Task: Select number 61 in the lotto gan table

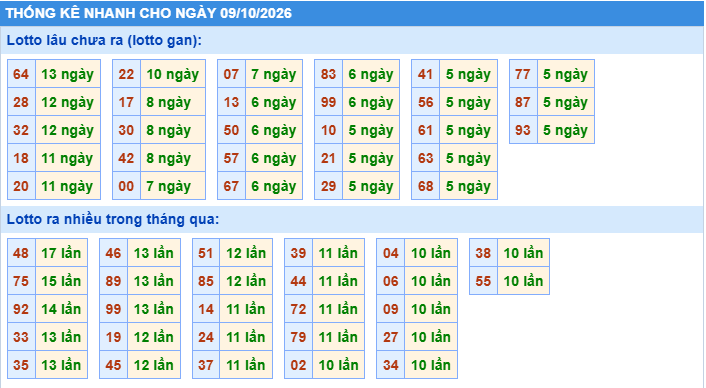Action: pyautogui.click(x=426, y=130)
